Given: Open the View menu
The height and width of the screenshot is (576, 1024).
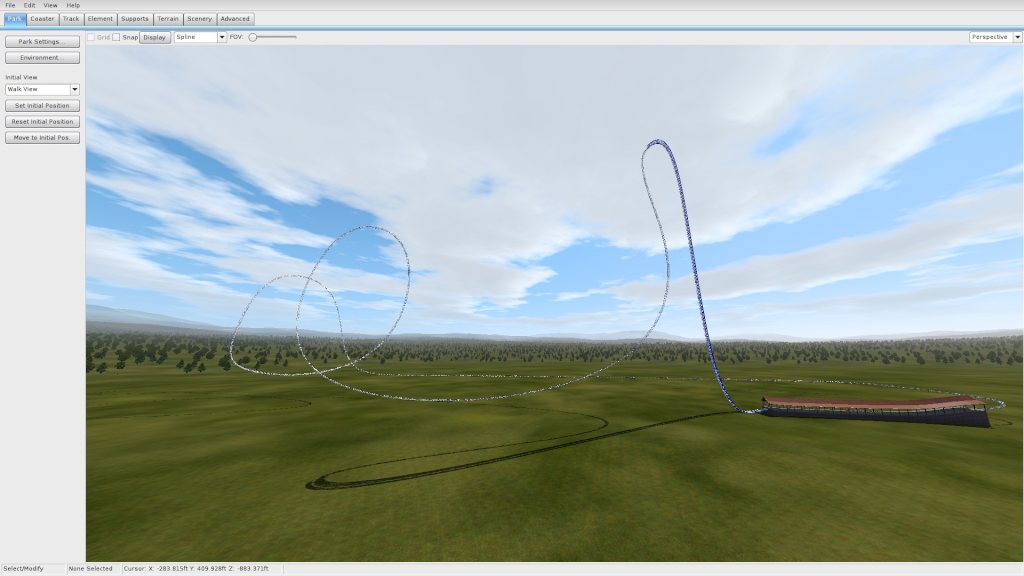Looking at the screenshot, I should pyautogui.click(x=50, y=5).
